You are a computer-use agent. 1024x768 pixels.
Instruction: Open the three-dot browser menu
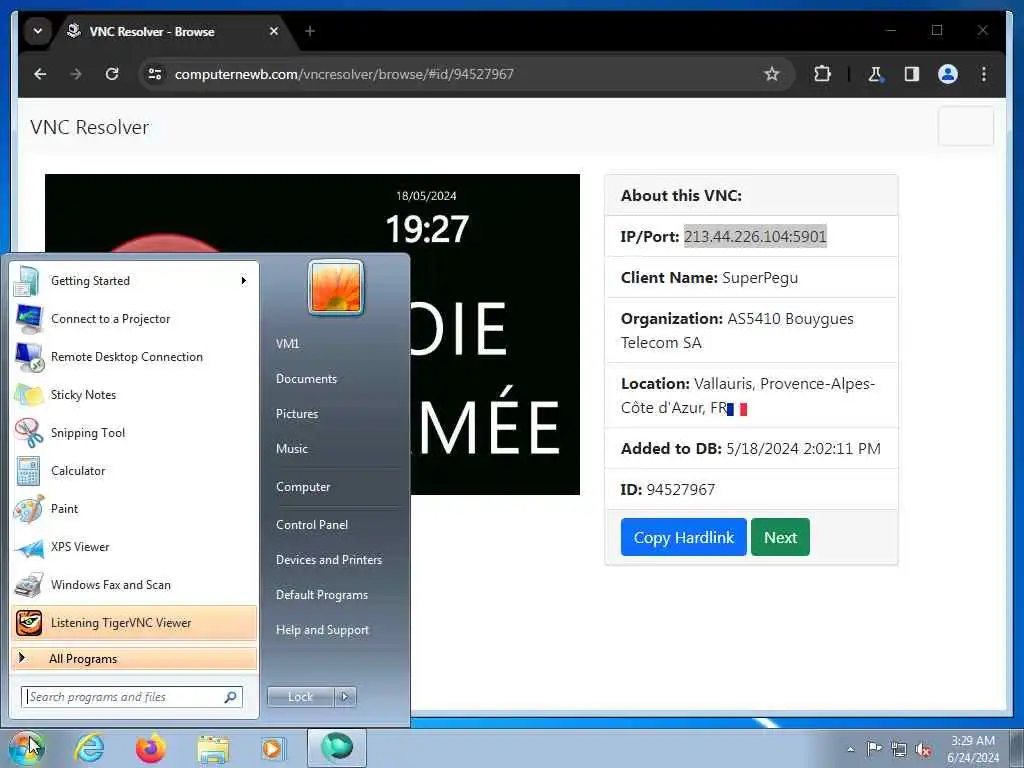pyautogui.click(x=984, y=74)
